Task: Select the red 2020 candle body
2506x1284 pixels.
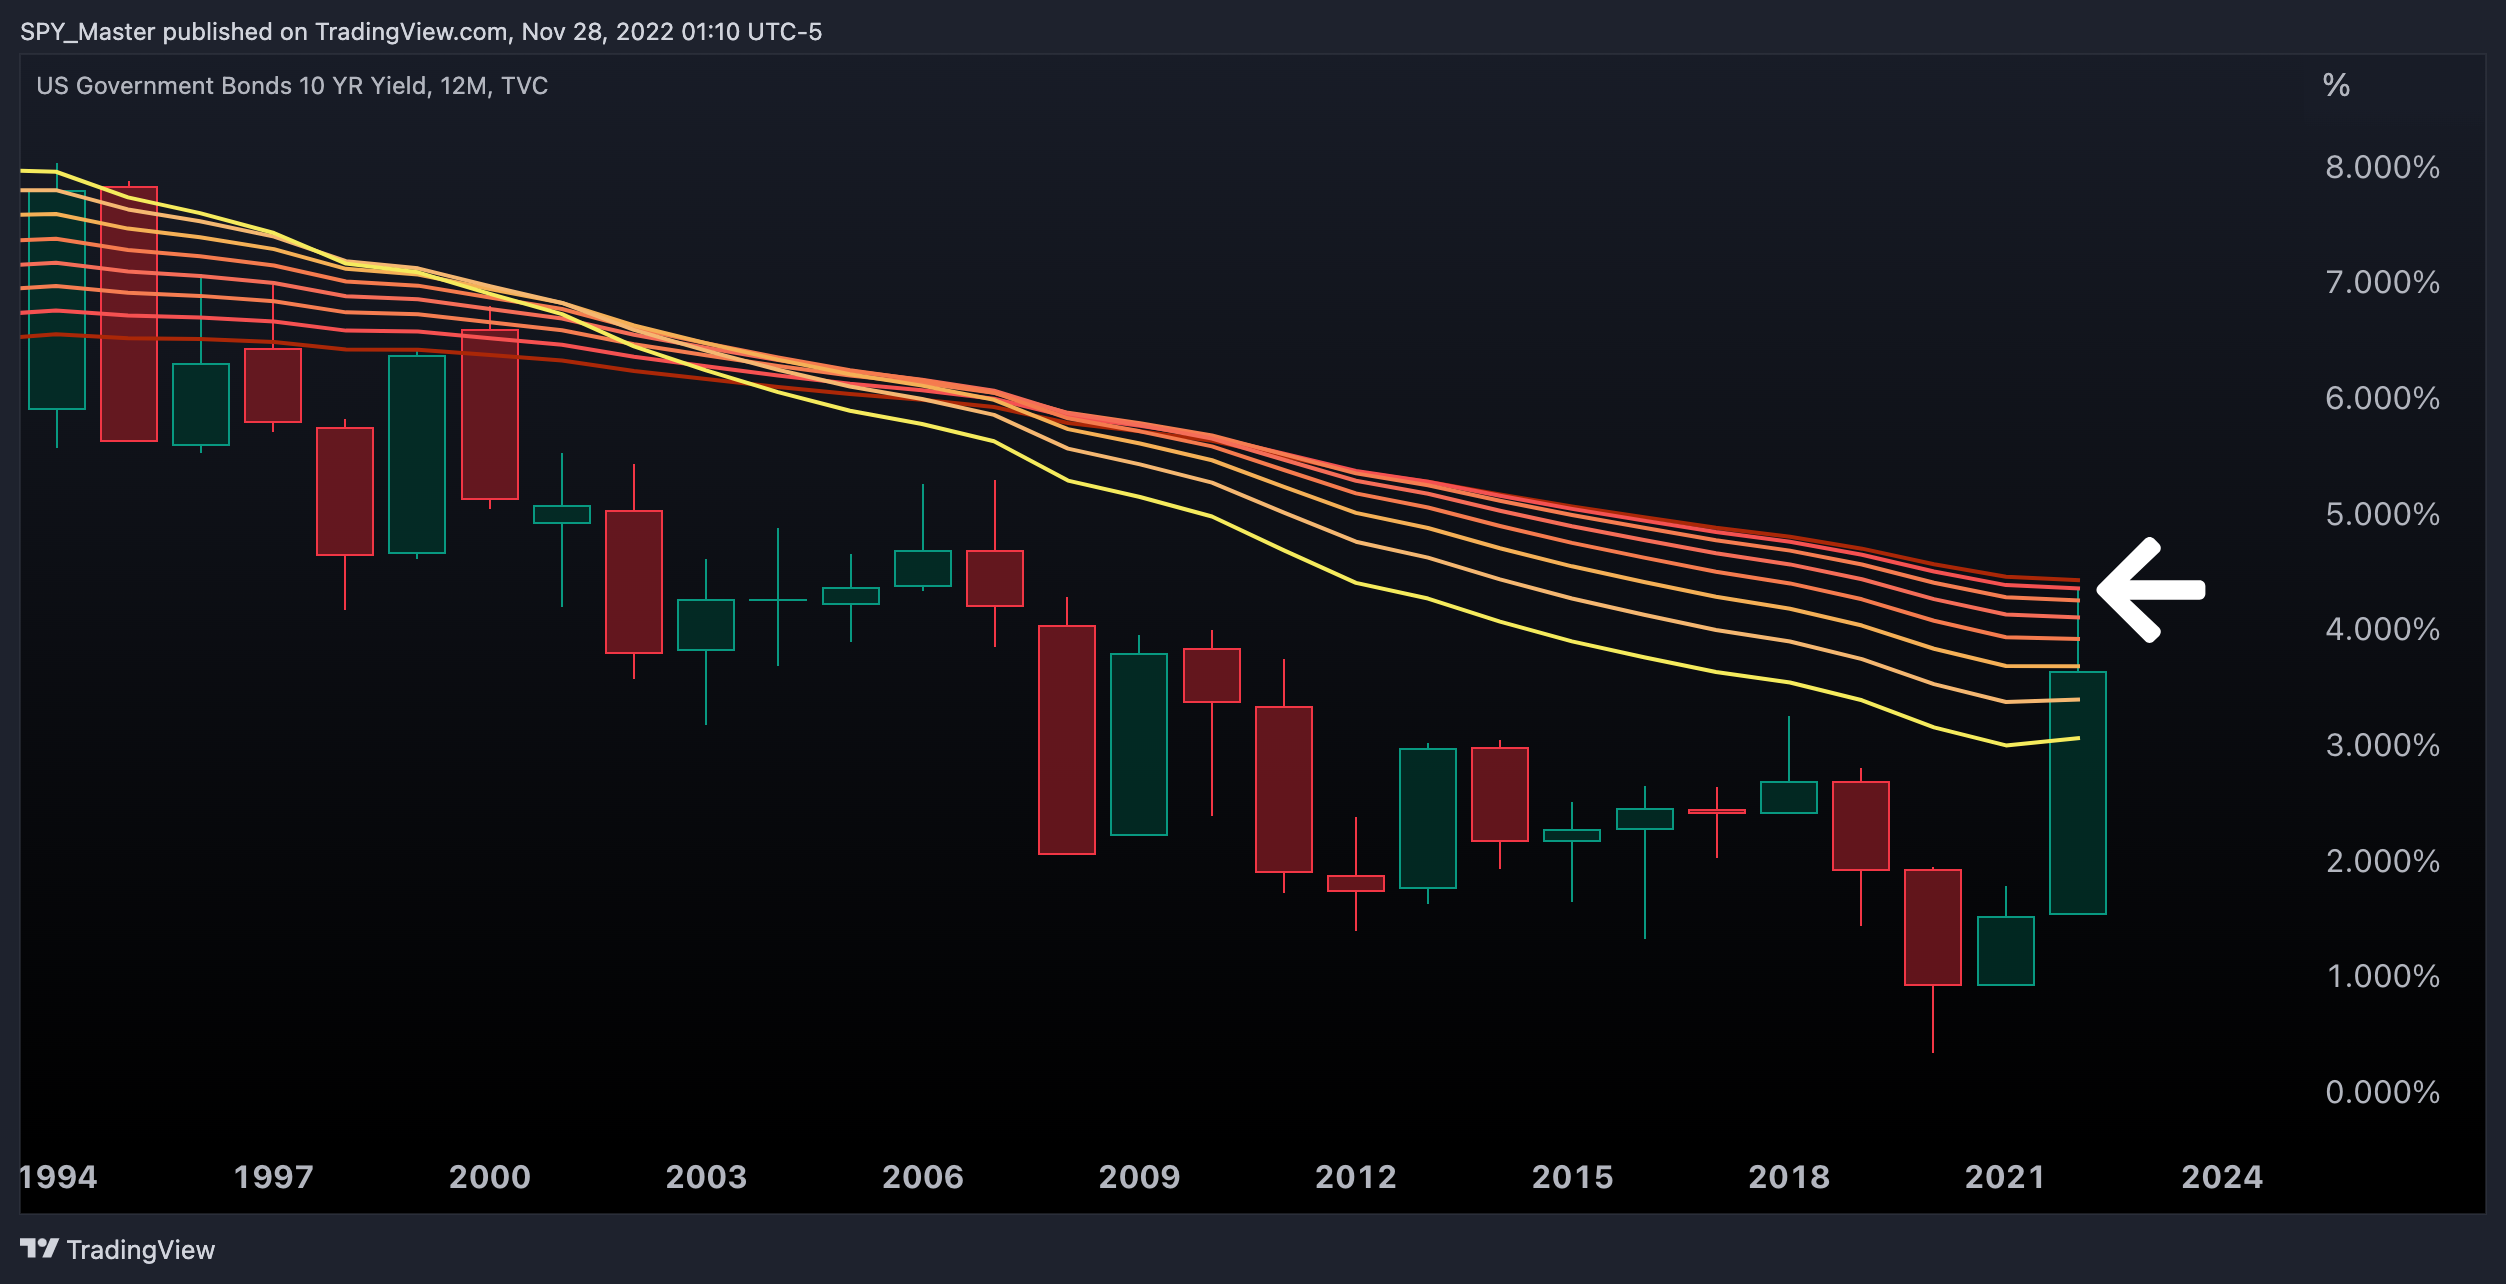Action: click(1933, 927)
